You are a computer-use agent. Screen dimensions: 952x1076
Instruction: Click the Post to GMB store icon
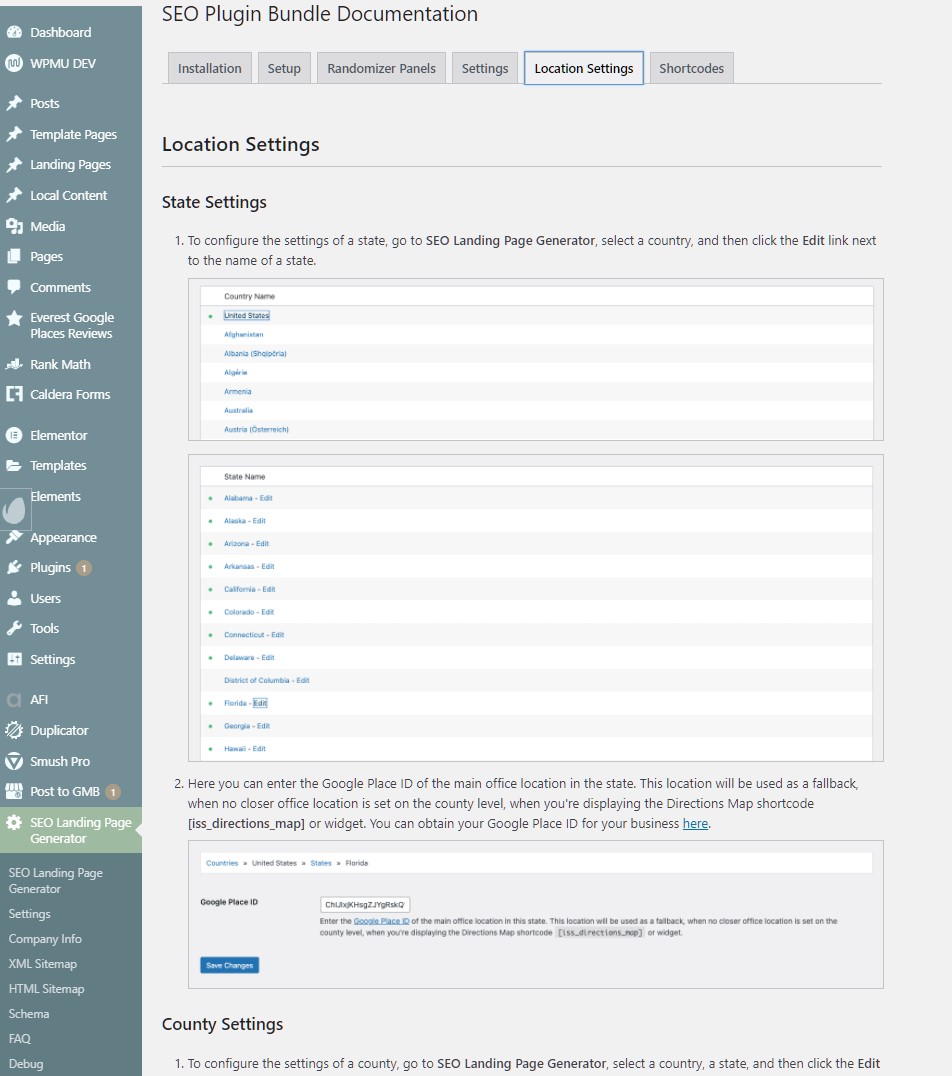tap(14, 791)
